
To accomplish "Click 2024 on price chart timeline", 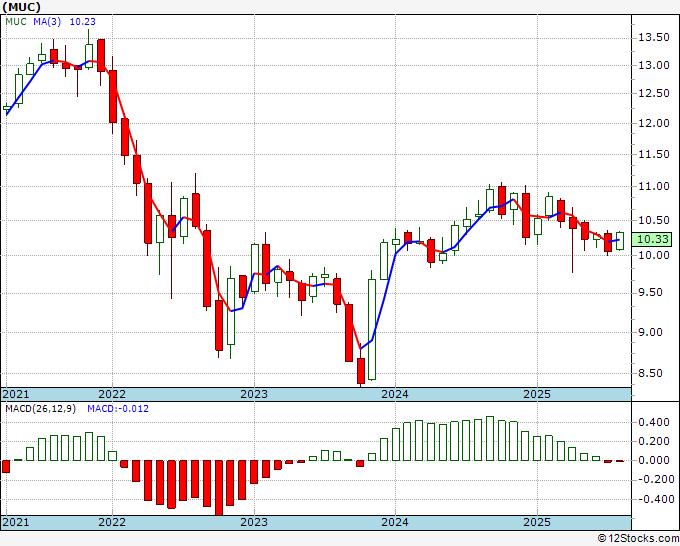I will [x=395, y=394].
